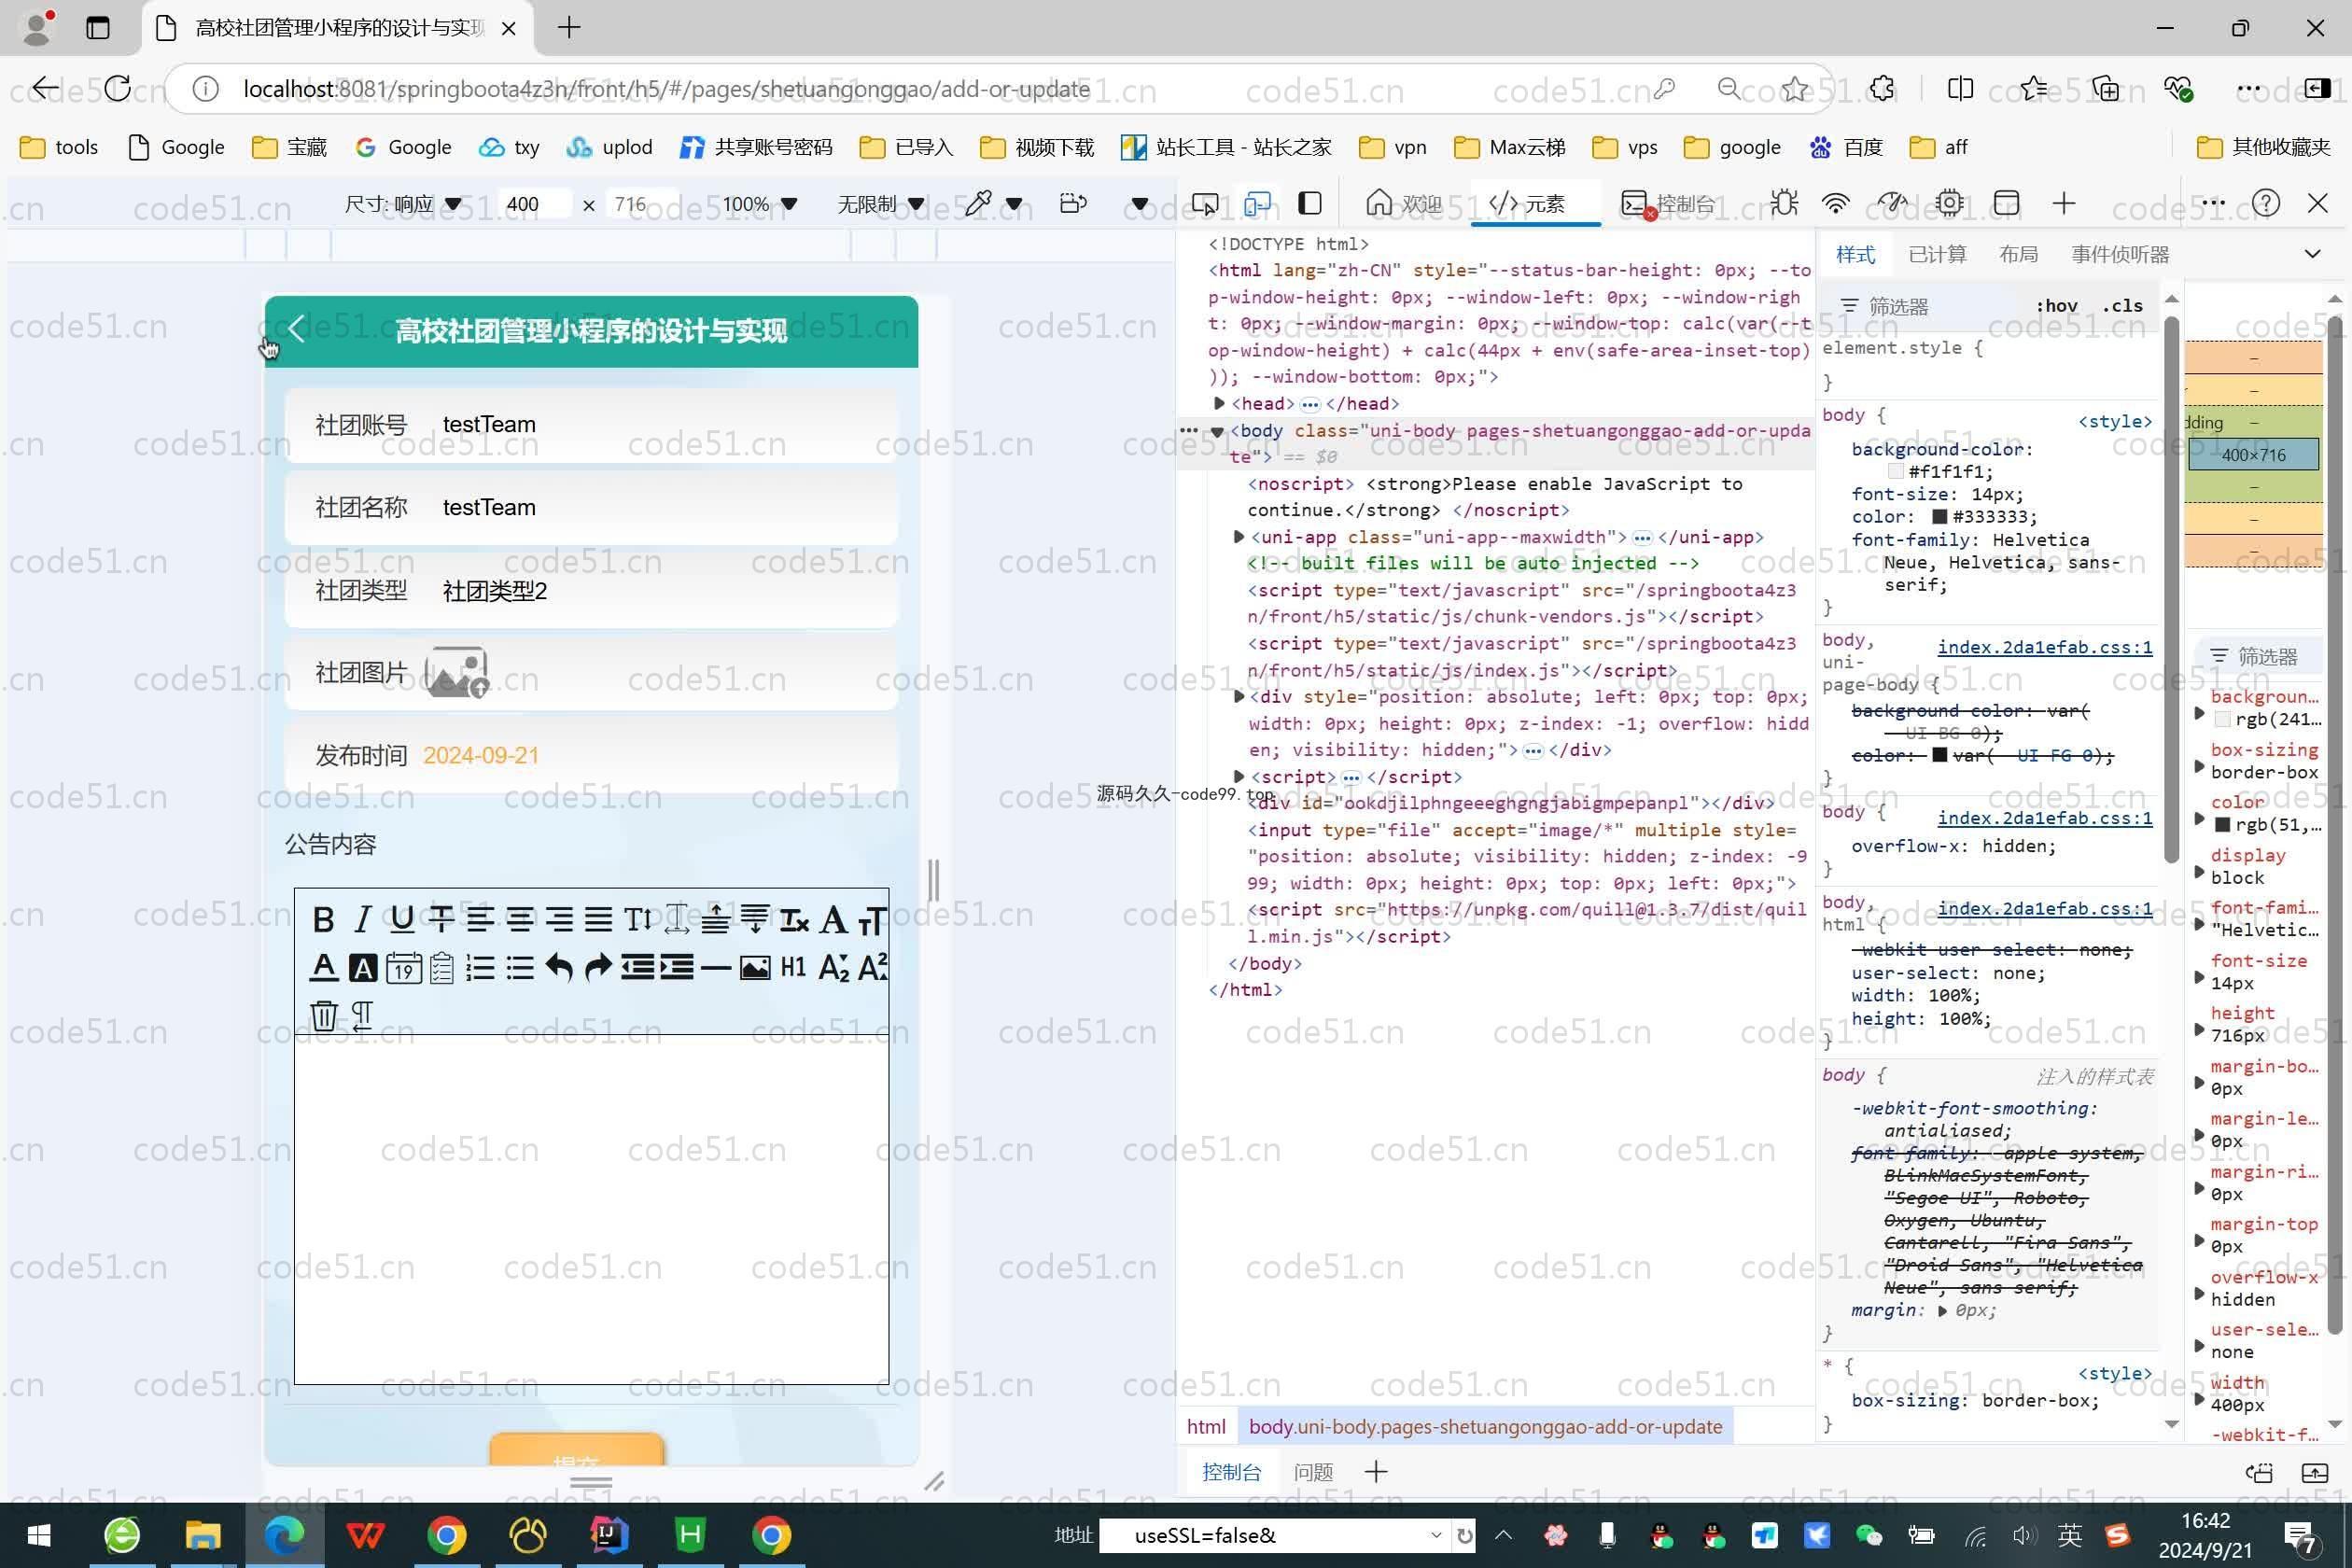Open the 已计算 styles tab
This screenshot has height=1568, width=2352.
pyautogui.click(x=1937, y=254)
